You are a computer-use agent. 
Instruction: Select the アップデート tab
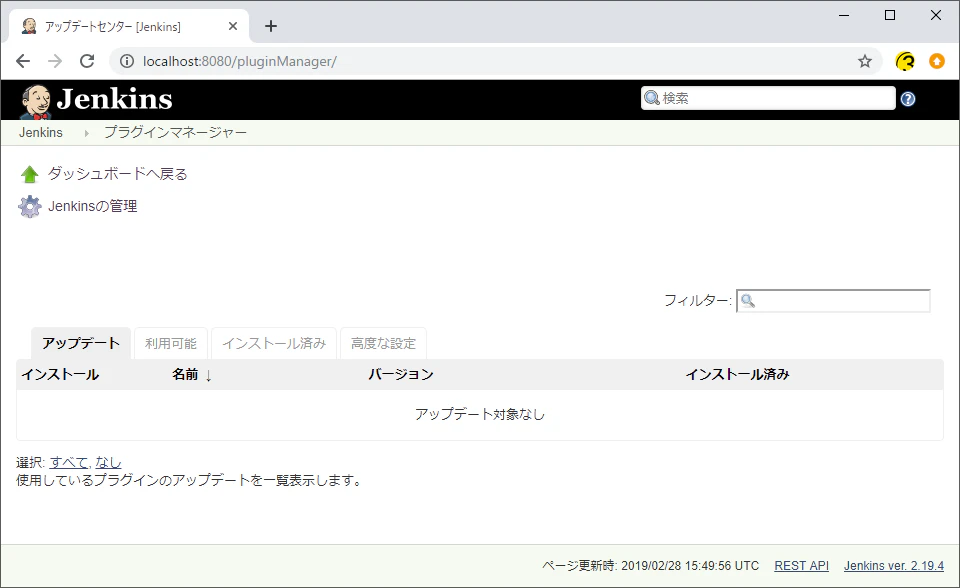(81, 344)
